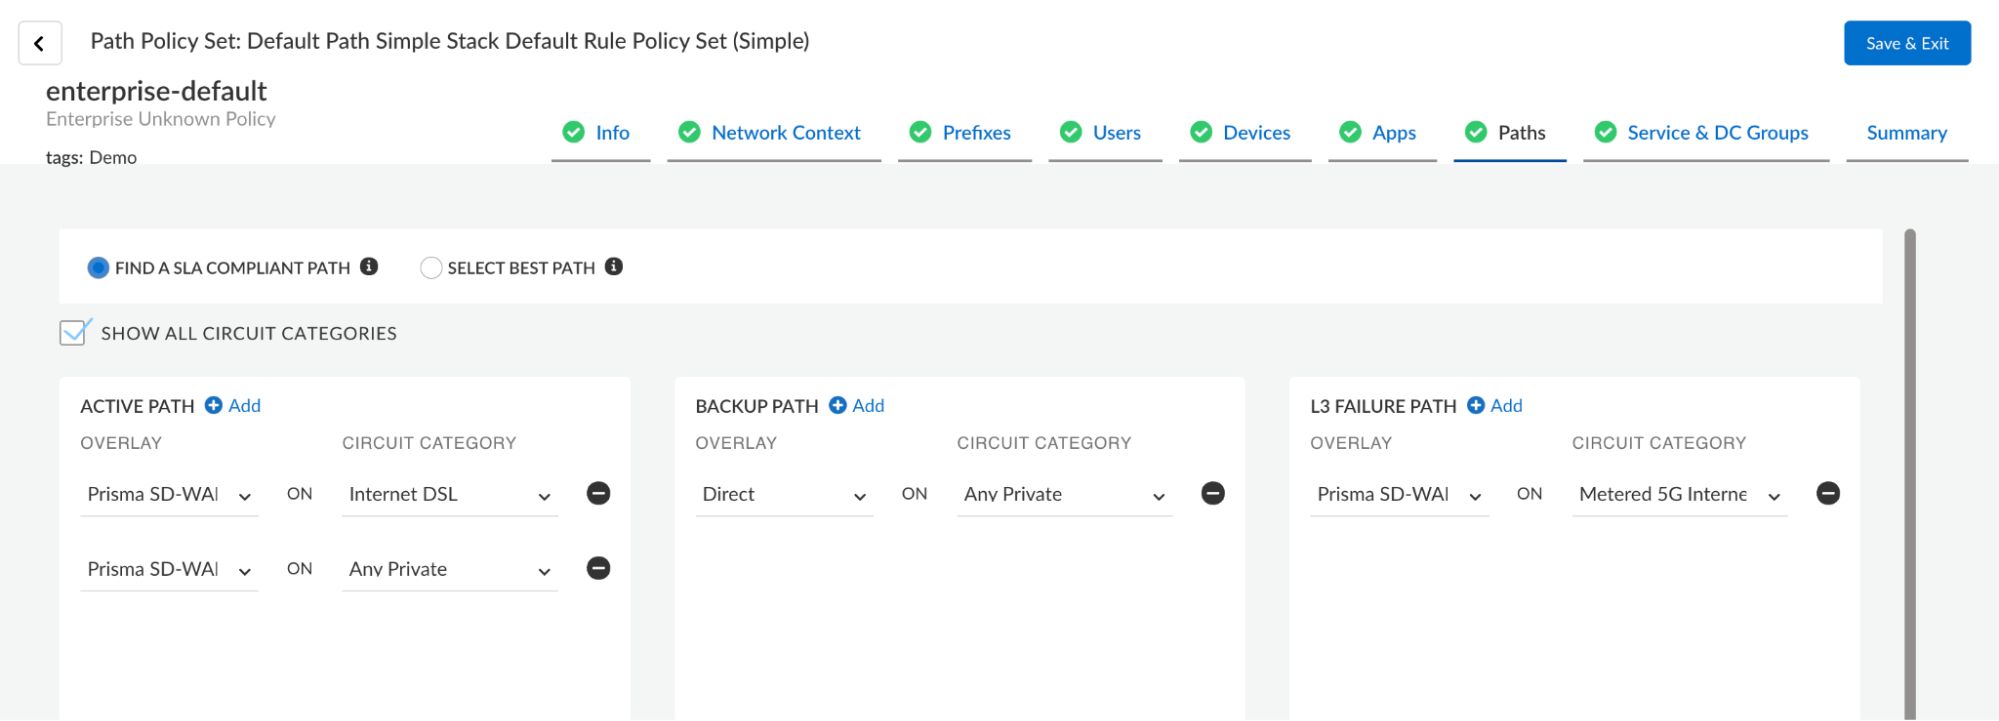Click info icon beside Select Best Path

pyautogui.click(x=614, y=266)
